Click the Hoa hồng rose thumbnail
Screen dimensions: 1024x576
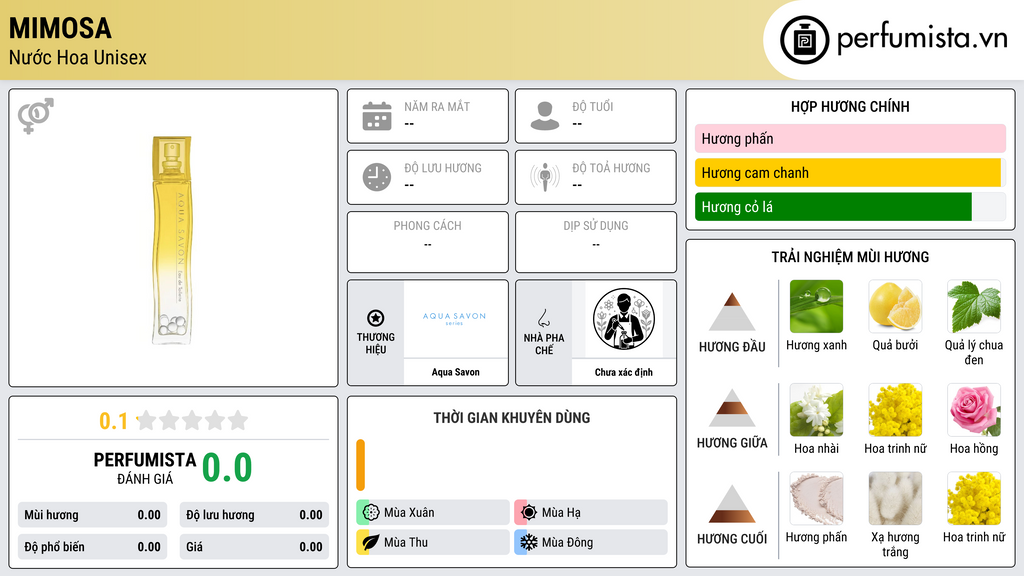pyautogui.click(x=974, y=409)
